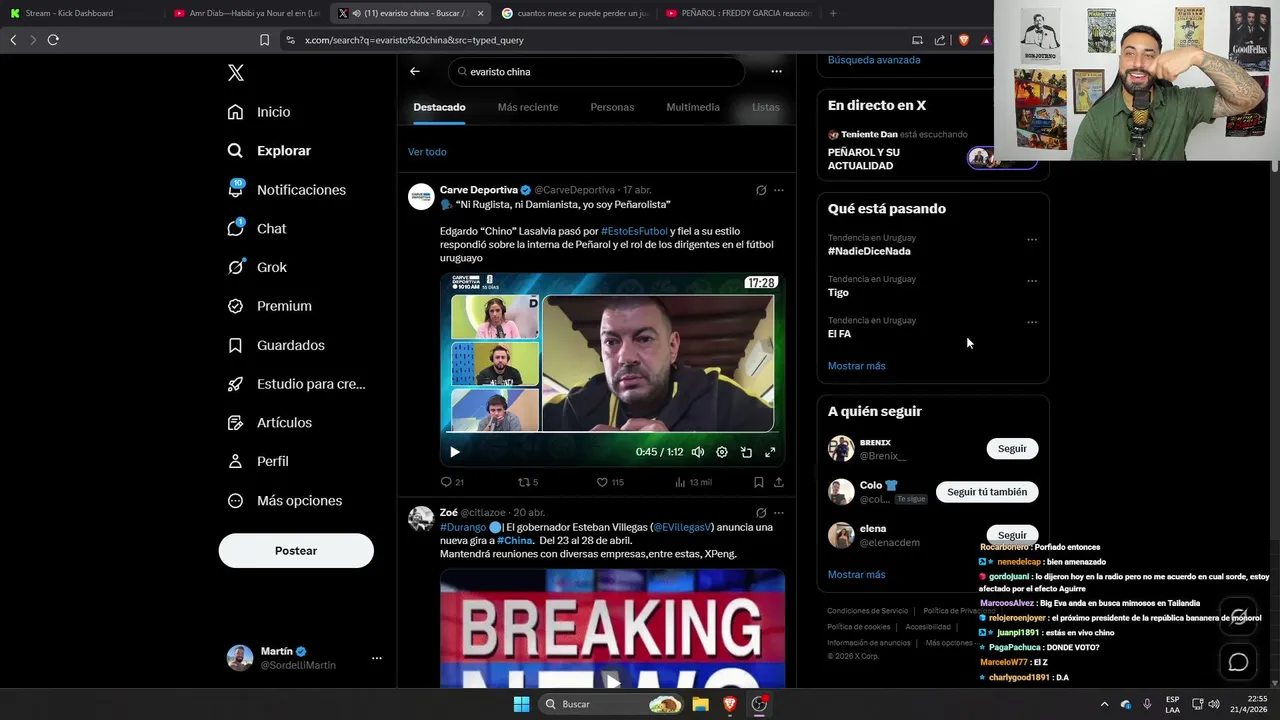Open a new browser tab
The width and height of the screenshot is (1280, 720).
tap(833, 13)
